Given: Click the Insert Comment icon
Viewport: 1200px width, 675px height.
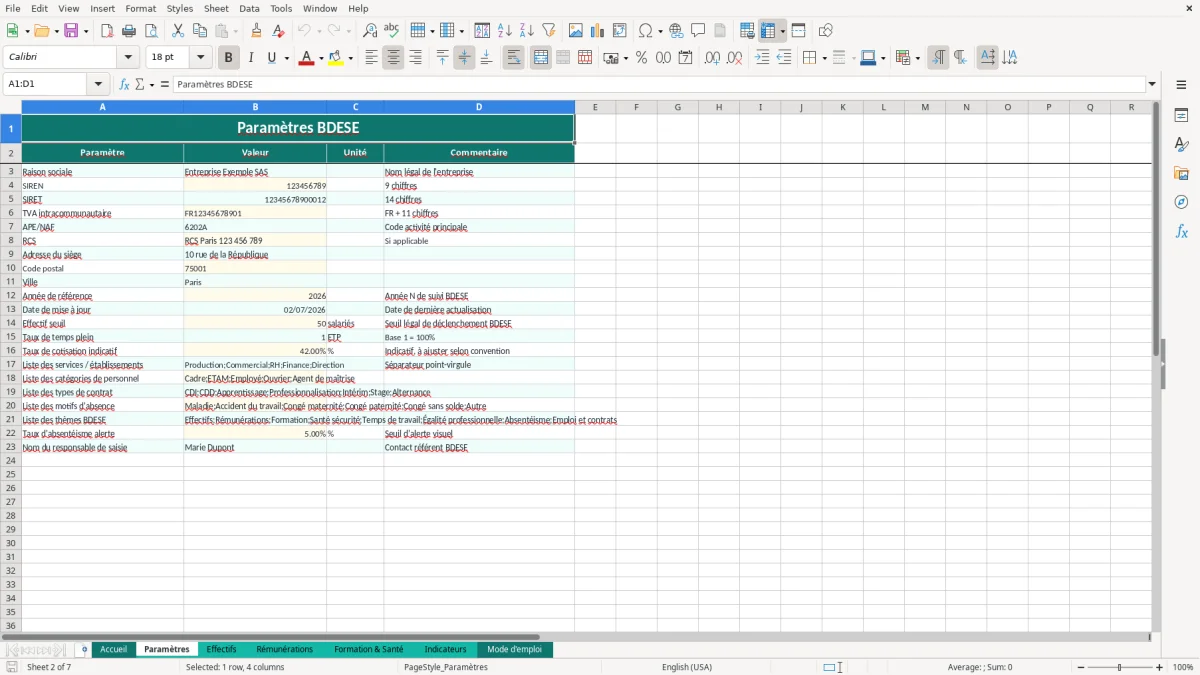Looking at the screenshot, I should (x=699, y=31).
